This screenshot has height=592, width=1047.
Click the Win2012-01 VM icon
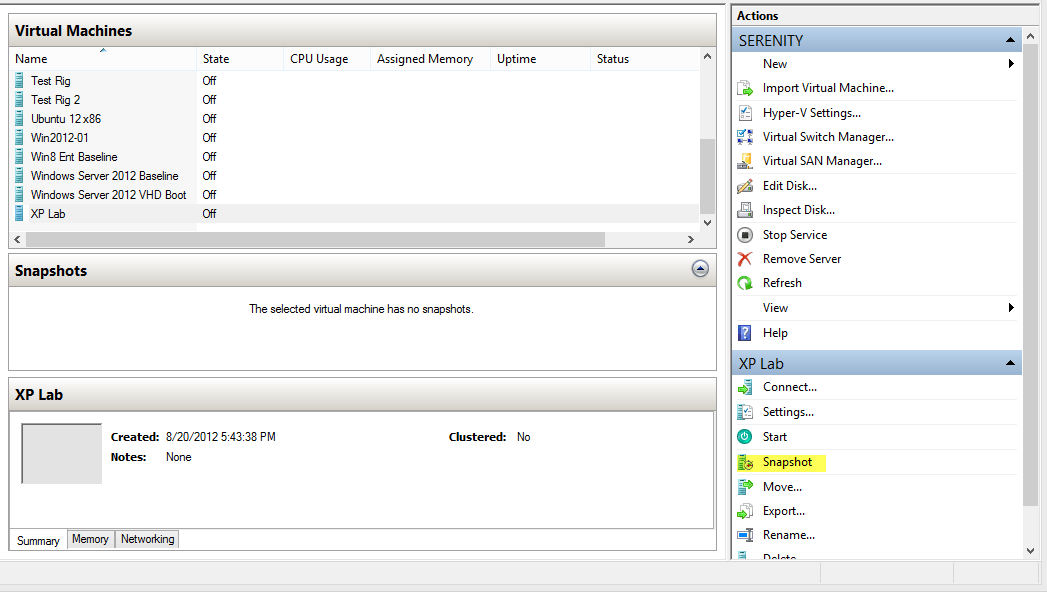click(x=19, y=137)
